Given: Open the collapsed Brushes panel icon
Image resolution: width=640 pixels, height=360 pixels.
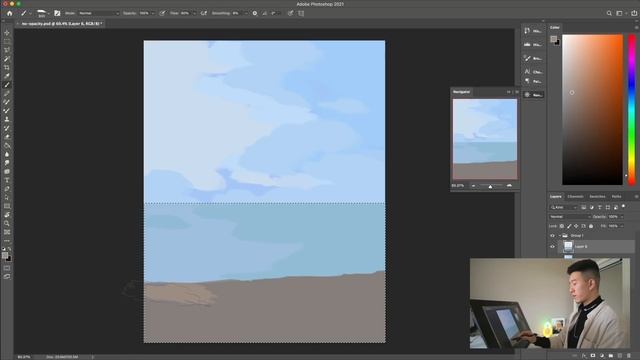Looking at the screenshot, I should [527, 58].
